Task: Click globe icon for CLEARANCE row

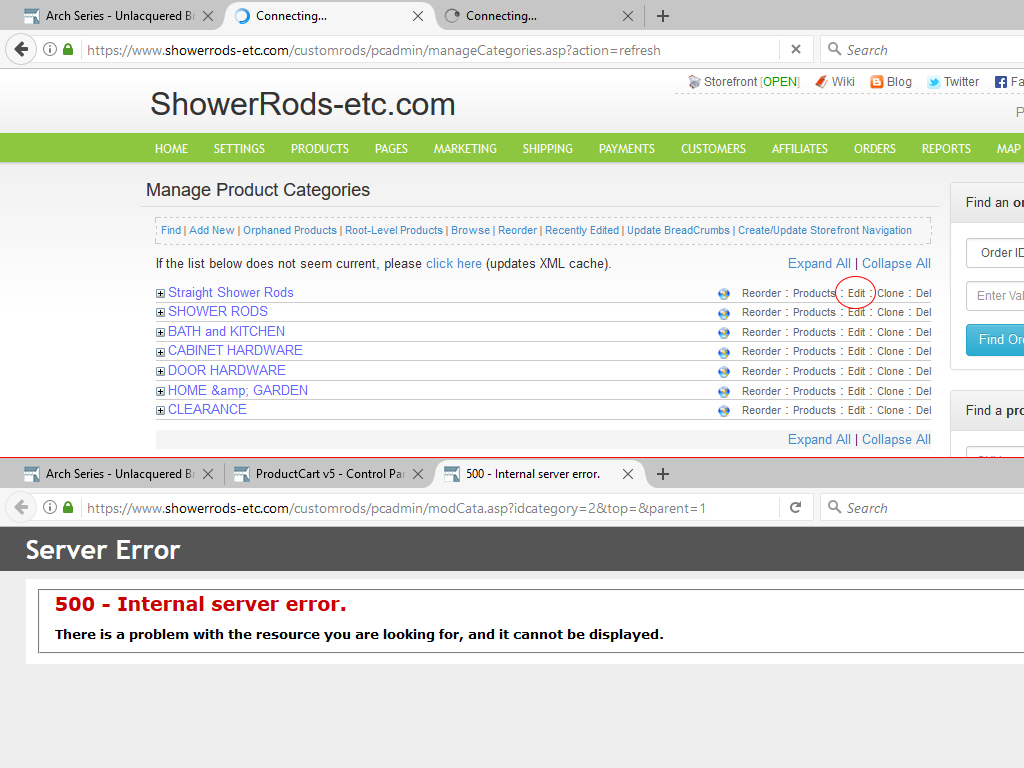Action: pyautogui.click(x=724, y=411)
